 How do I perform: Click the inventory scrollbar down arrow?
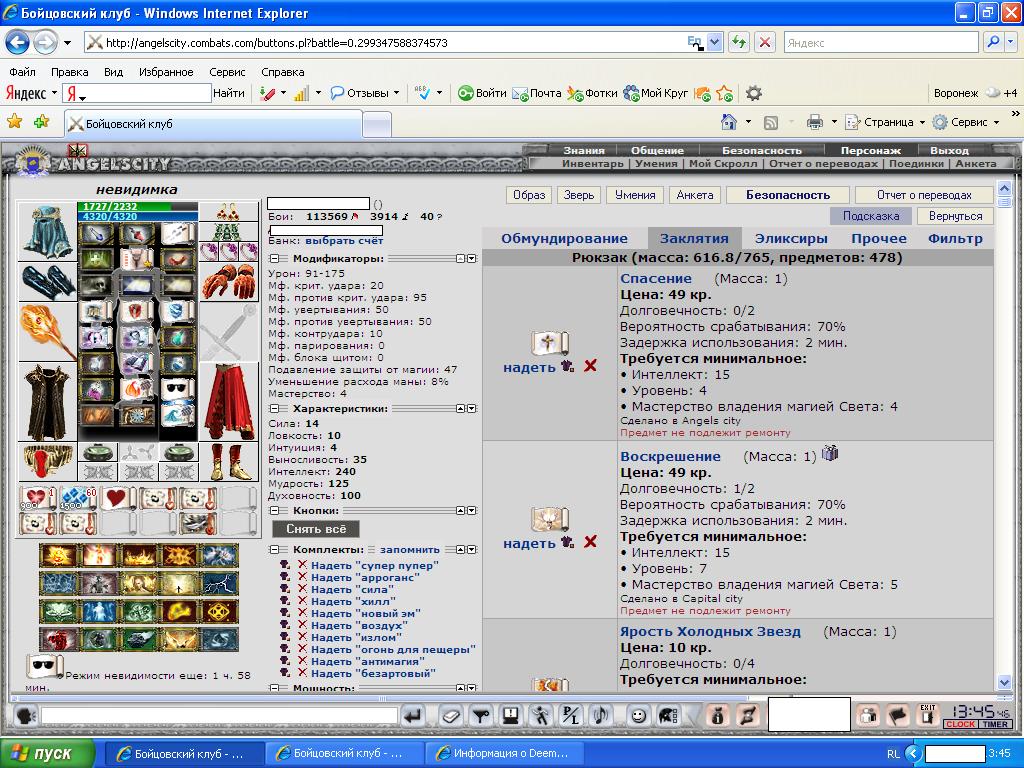1004,682
